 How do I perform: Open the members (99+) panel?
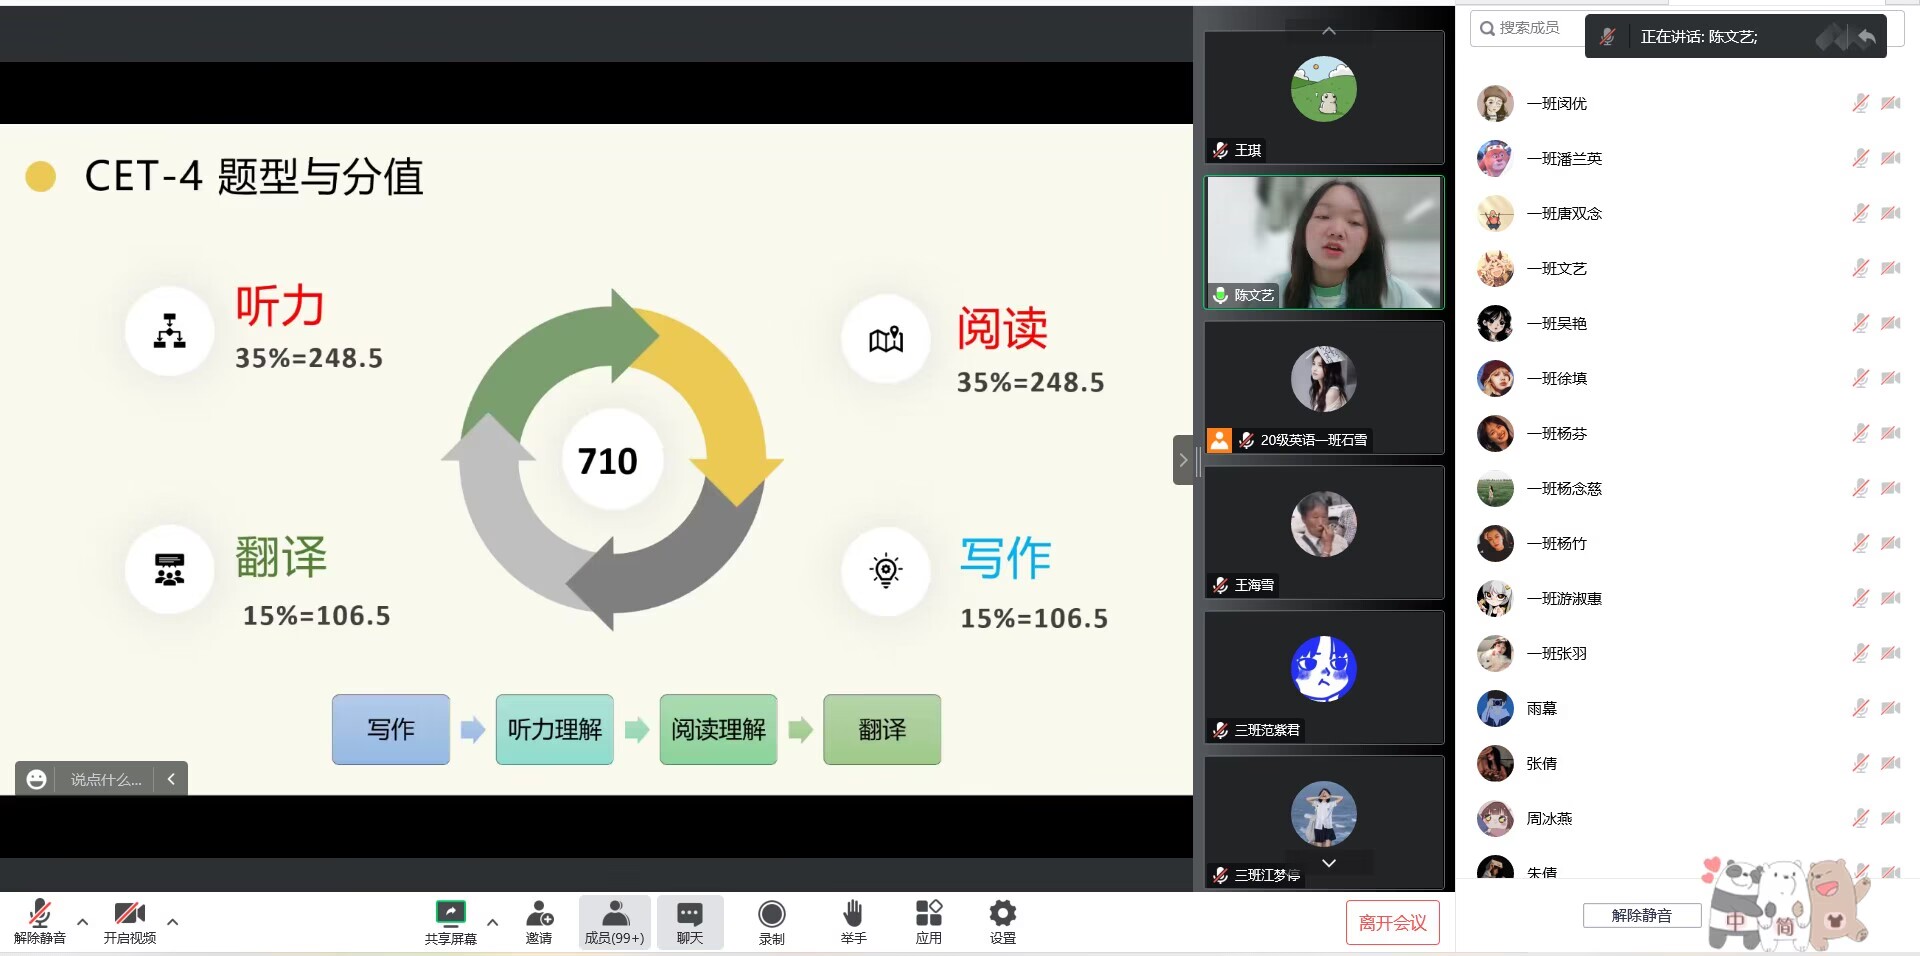614,921
